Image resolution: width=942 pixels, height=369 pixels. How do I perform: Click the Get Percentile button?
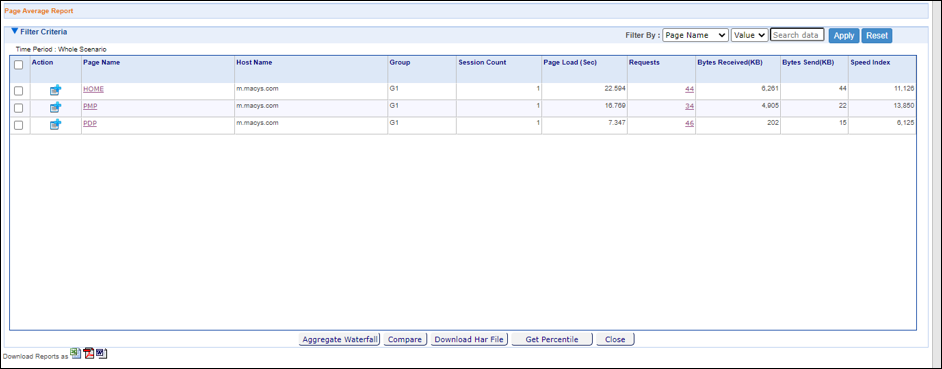click(552, 340)
